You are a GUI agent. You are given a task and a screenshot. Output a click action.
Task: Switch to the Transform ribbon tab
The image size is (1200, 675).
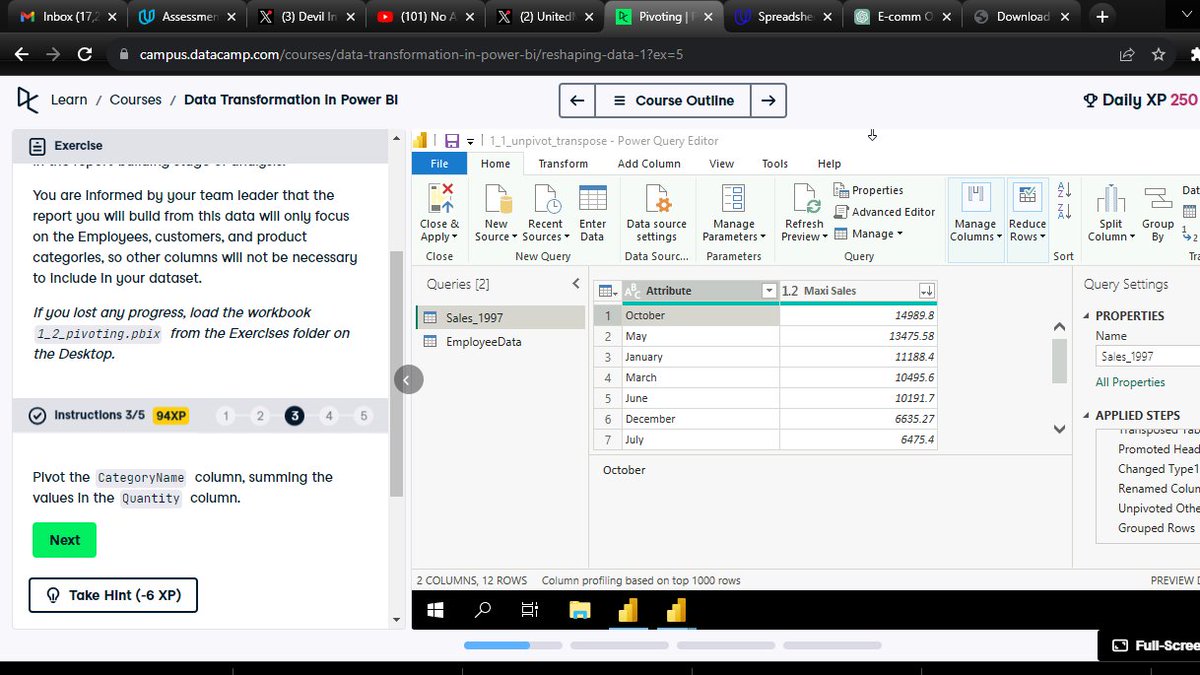pos(563,164)
